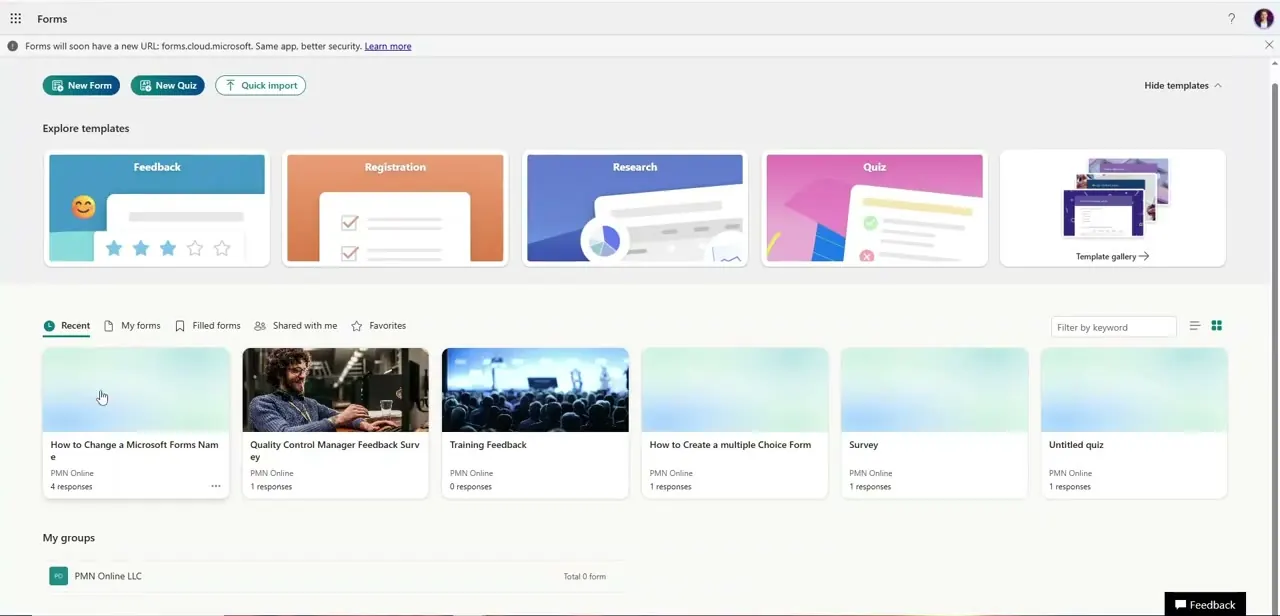Open the Quality Control Manager Feedback Survey form
Image resolution: width=1280 pixels, height=616 pixels.
tap(335, 423)
